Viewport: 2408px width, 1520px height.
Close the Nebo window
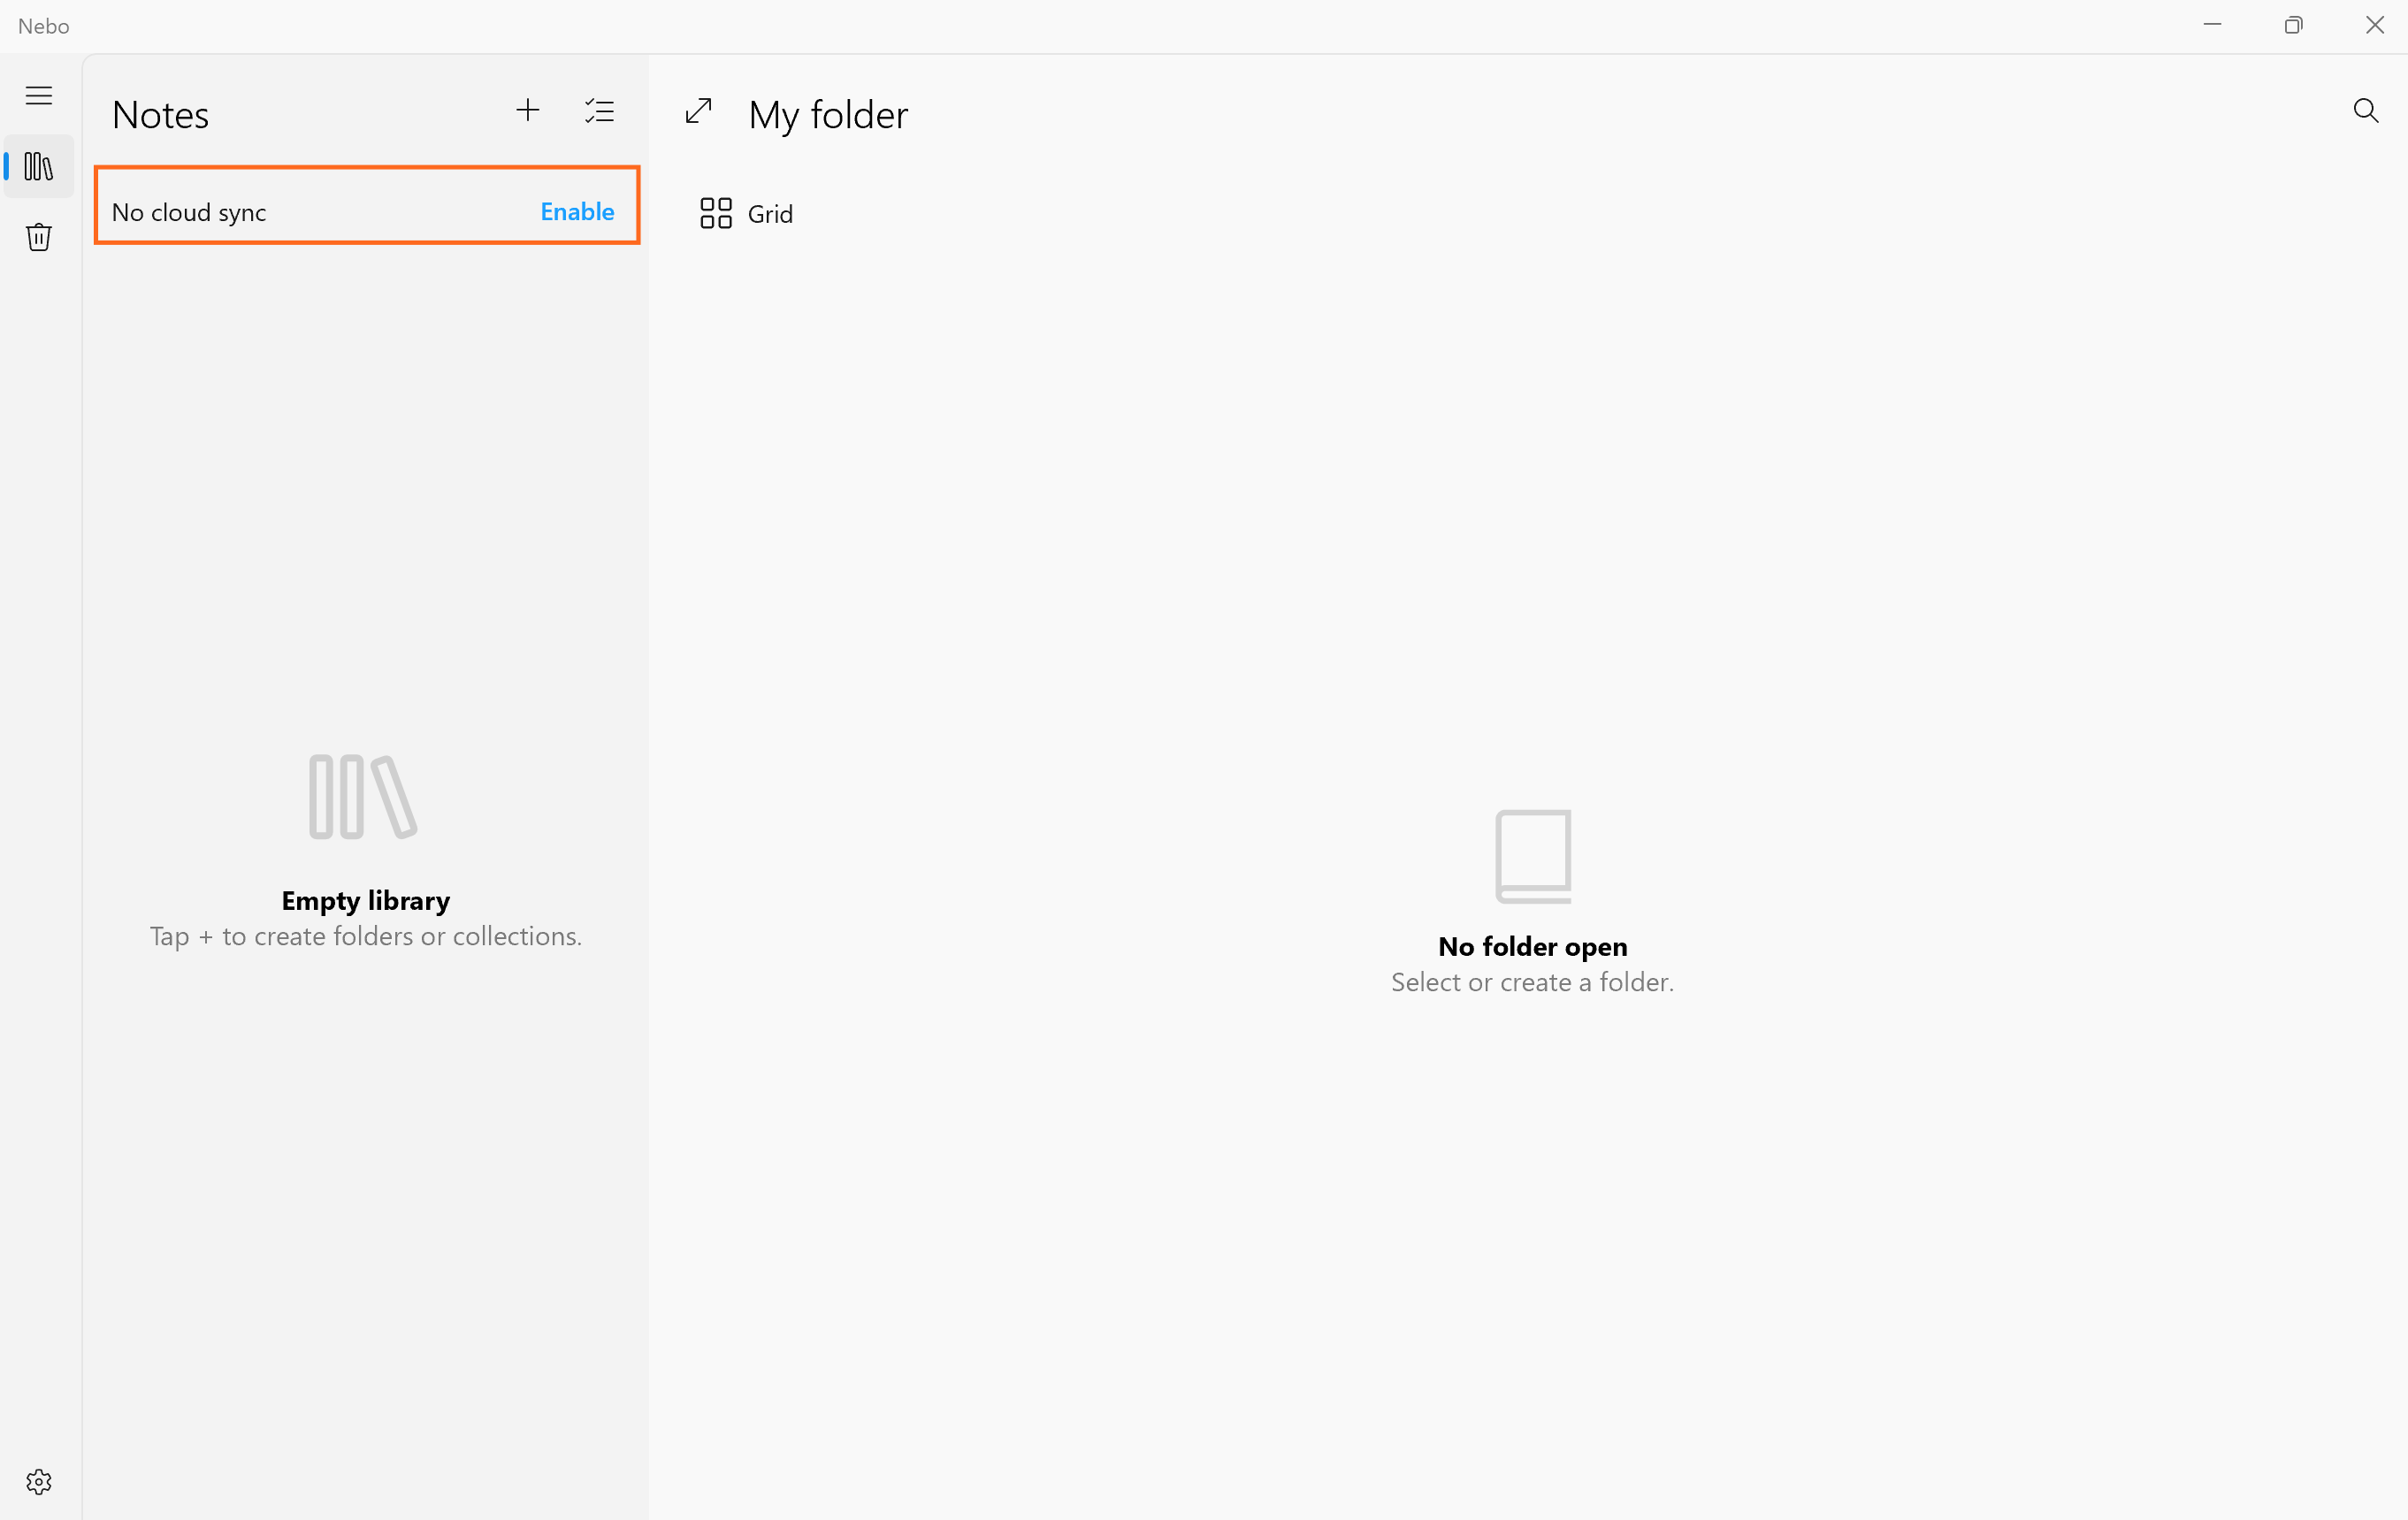point(2375,25)
